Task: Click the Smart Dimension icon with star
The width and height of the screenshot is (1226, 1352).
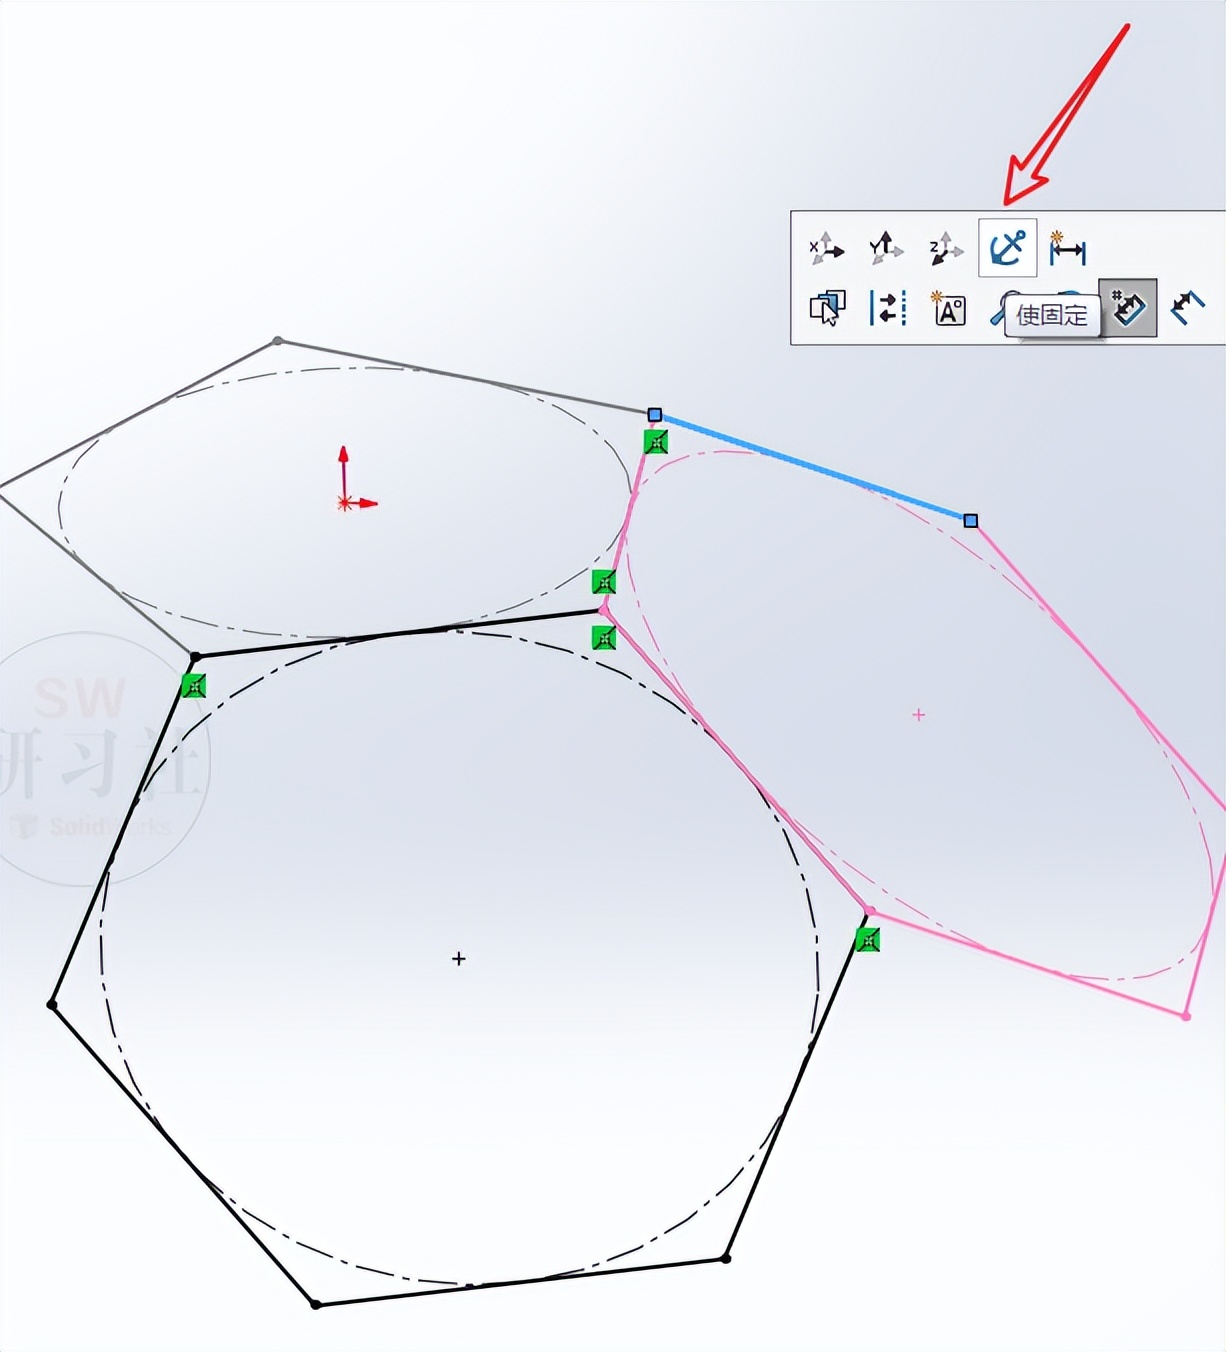Action: [x=1068, y=250]
